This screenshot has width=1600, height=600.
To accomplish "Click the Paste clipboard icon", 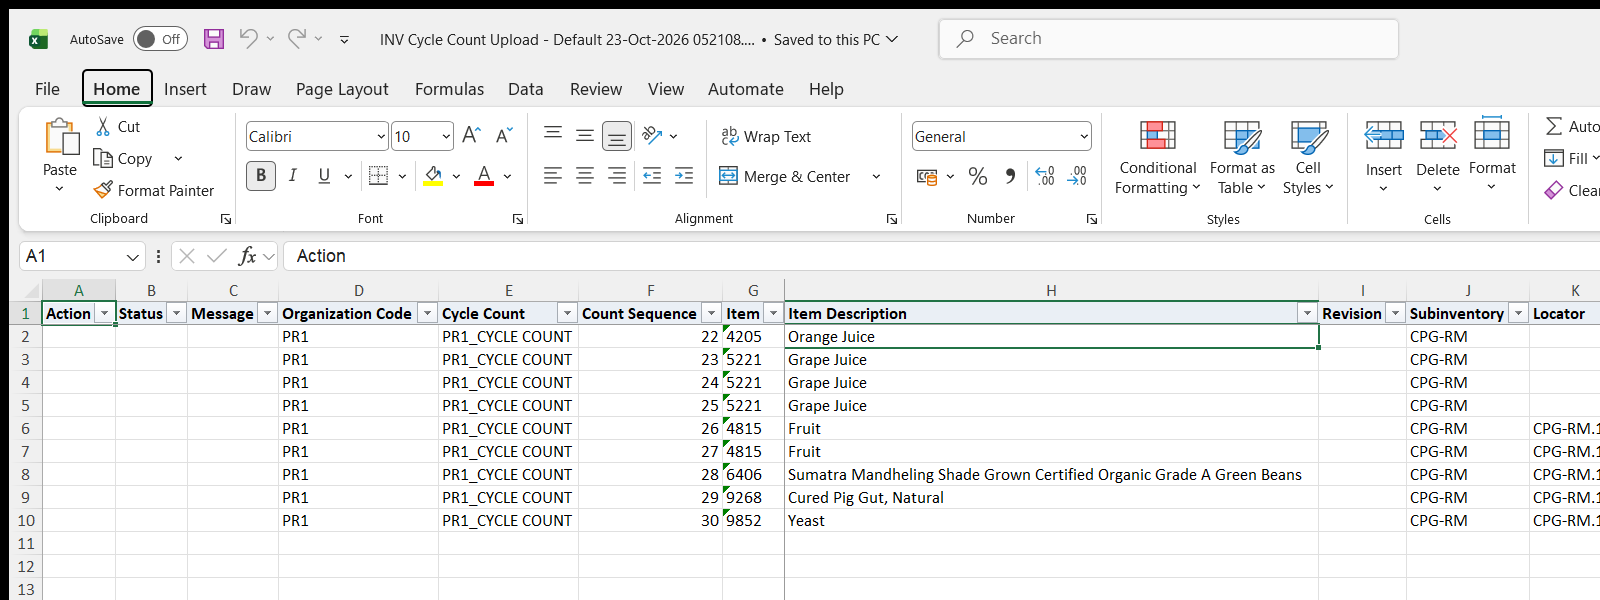I will pos(60,137).
